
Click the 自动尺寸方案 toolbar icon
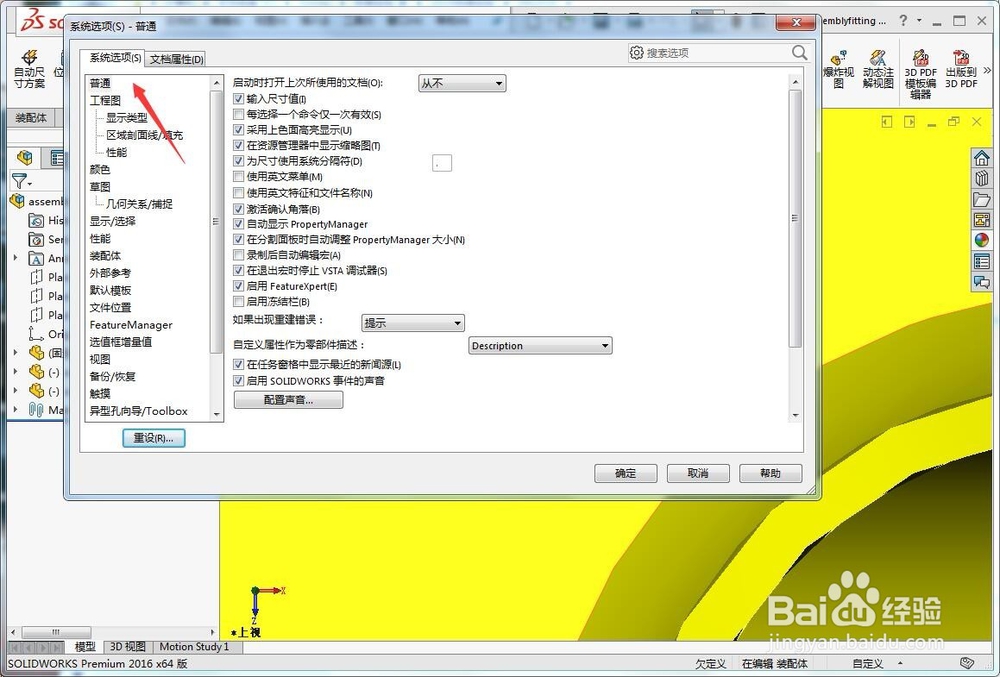click(29, 69)
